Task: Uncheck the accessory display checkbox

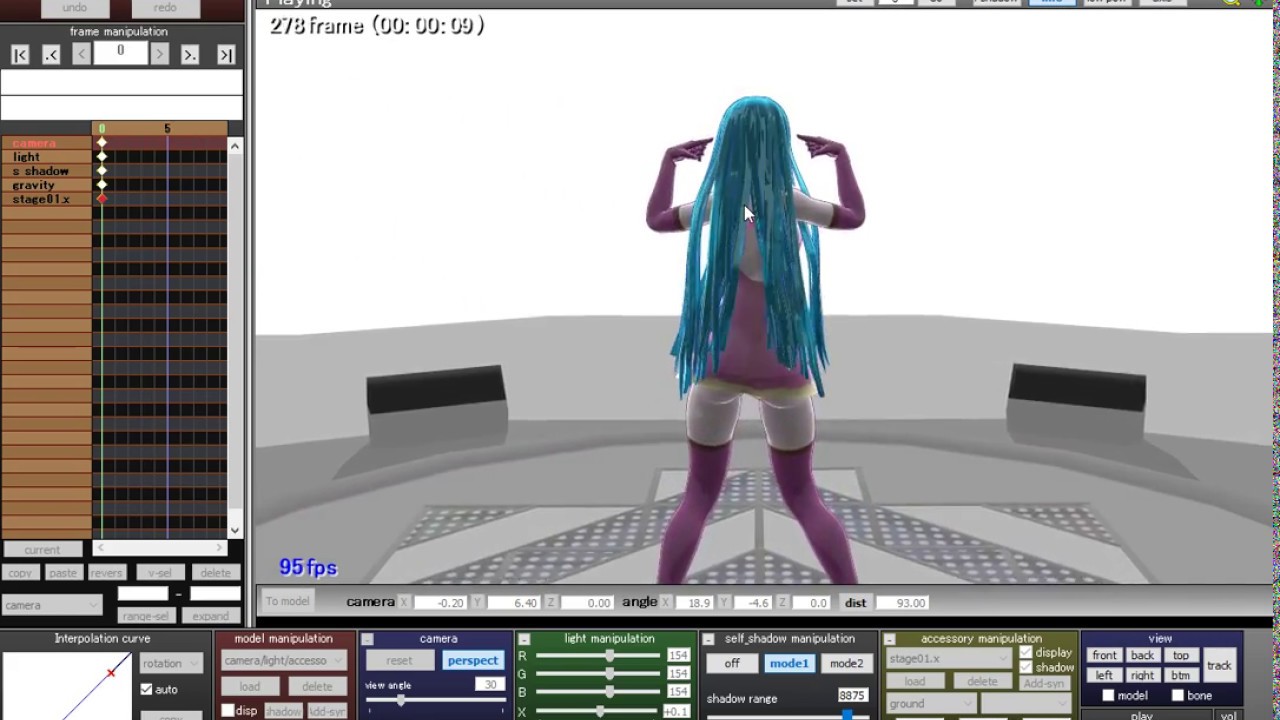Action: tap(1025, 653)
